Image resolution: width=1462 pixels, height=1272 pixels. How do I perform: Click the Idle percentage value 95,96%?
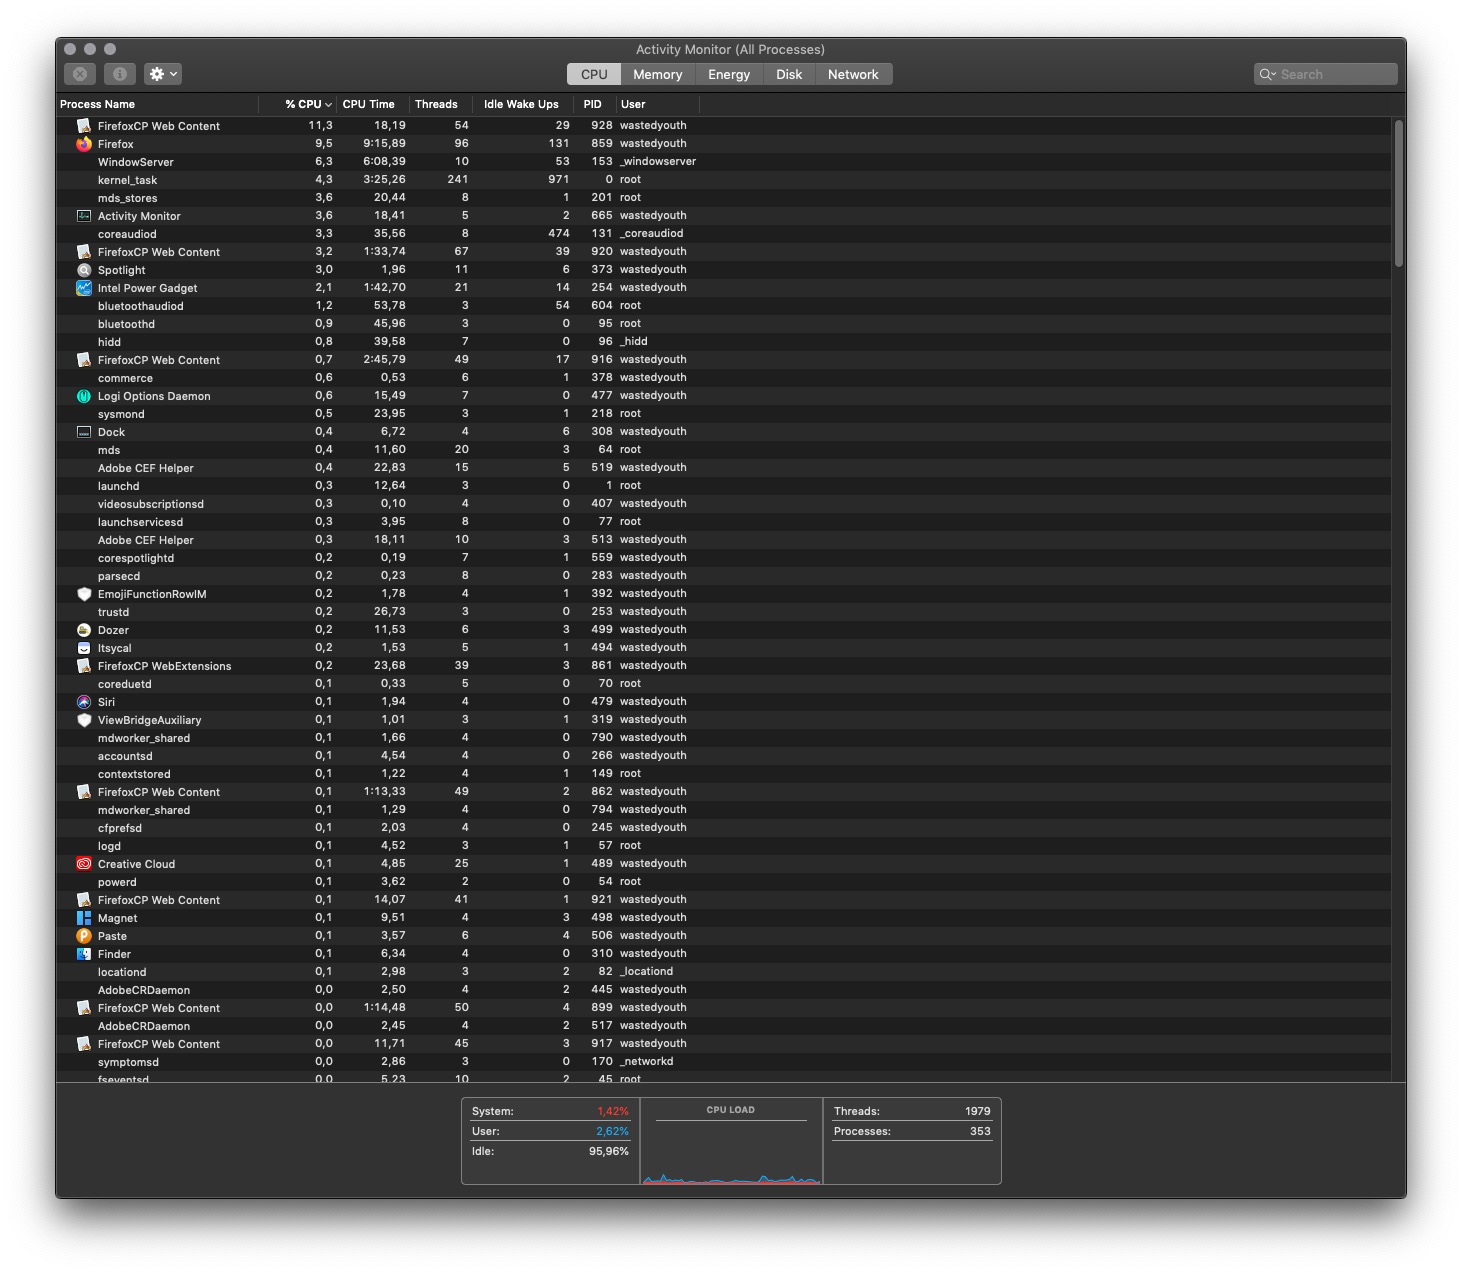[x=608, y=1151]
